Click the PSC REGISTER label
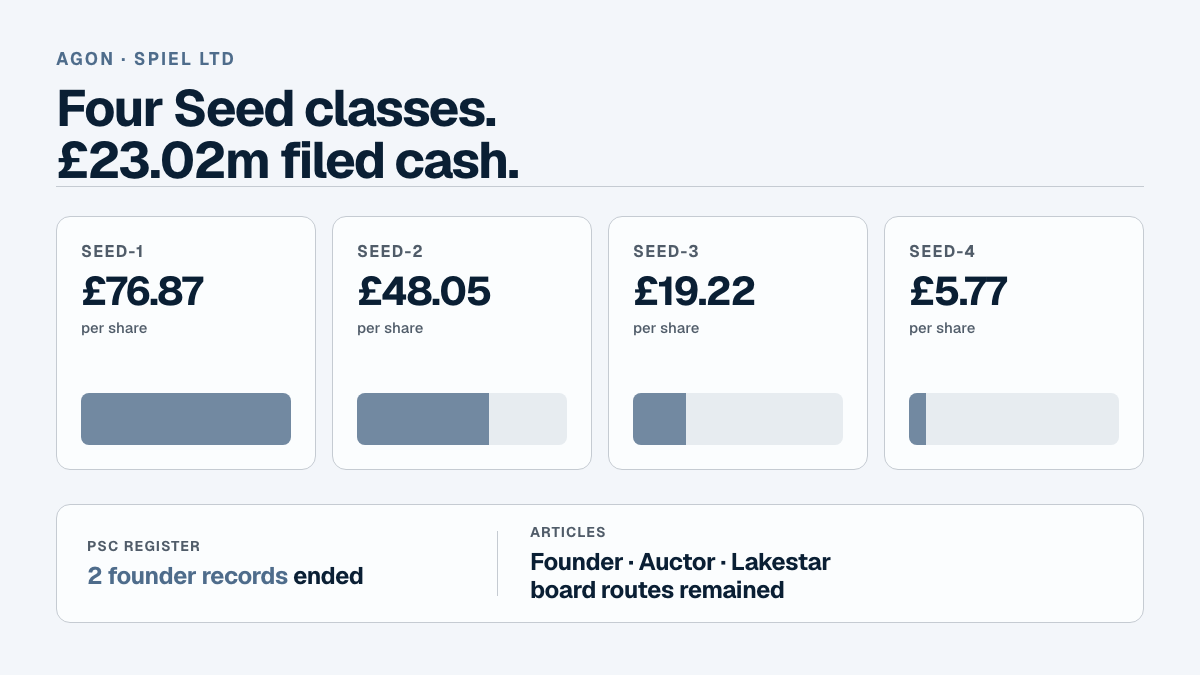The image size is (1200, 675). click(x=144, y=546)
